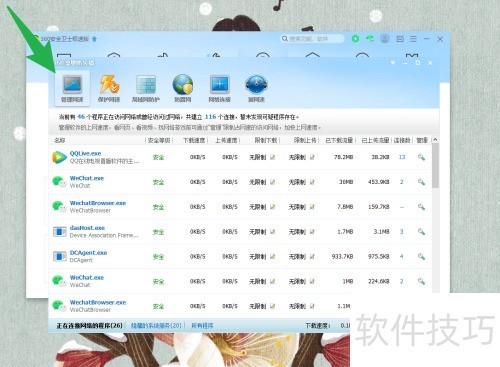Open the dasHost.exe name link

pos(87,228)
